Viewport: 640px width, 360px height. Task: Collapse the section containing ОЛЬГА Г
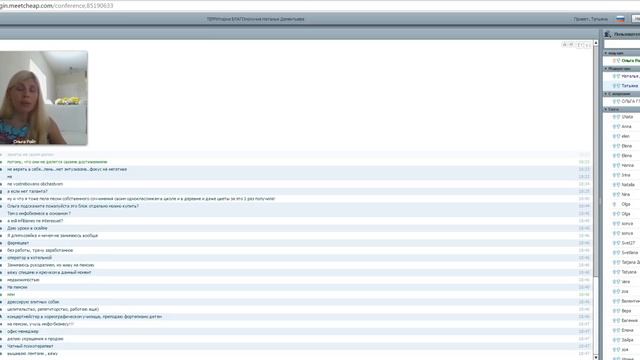606,94
